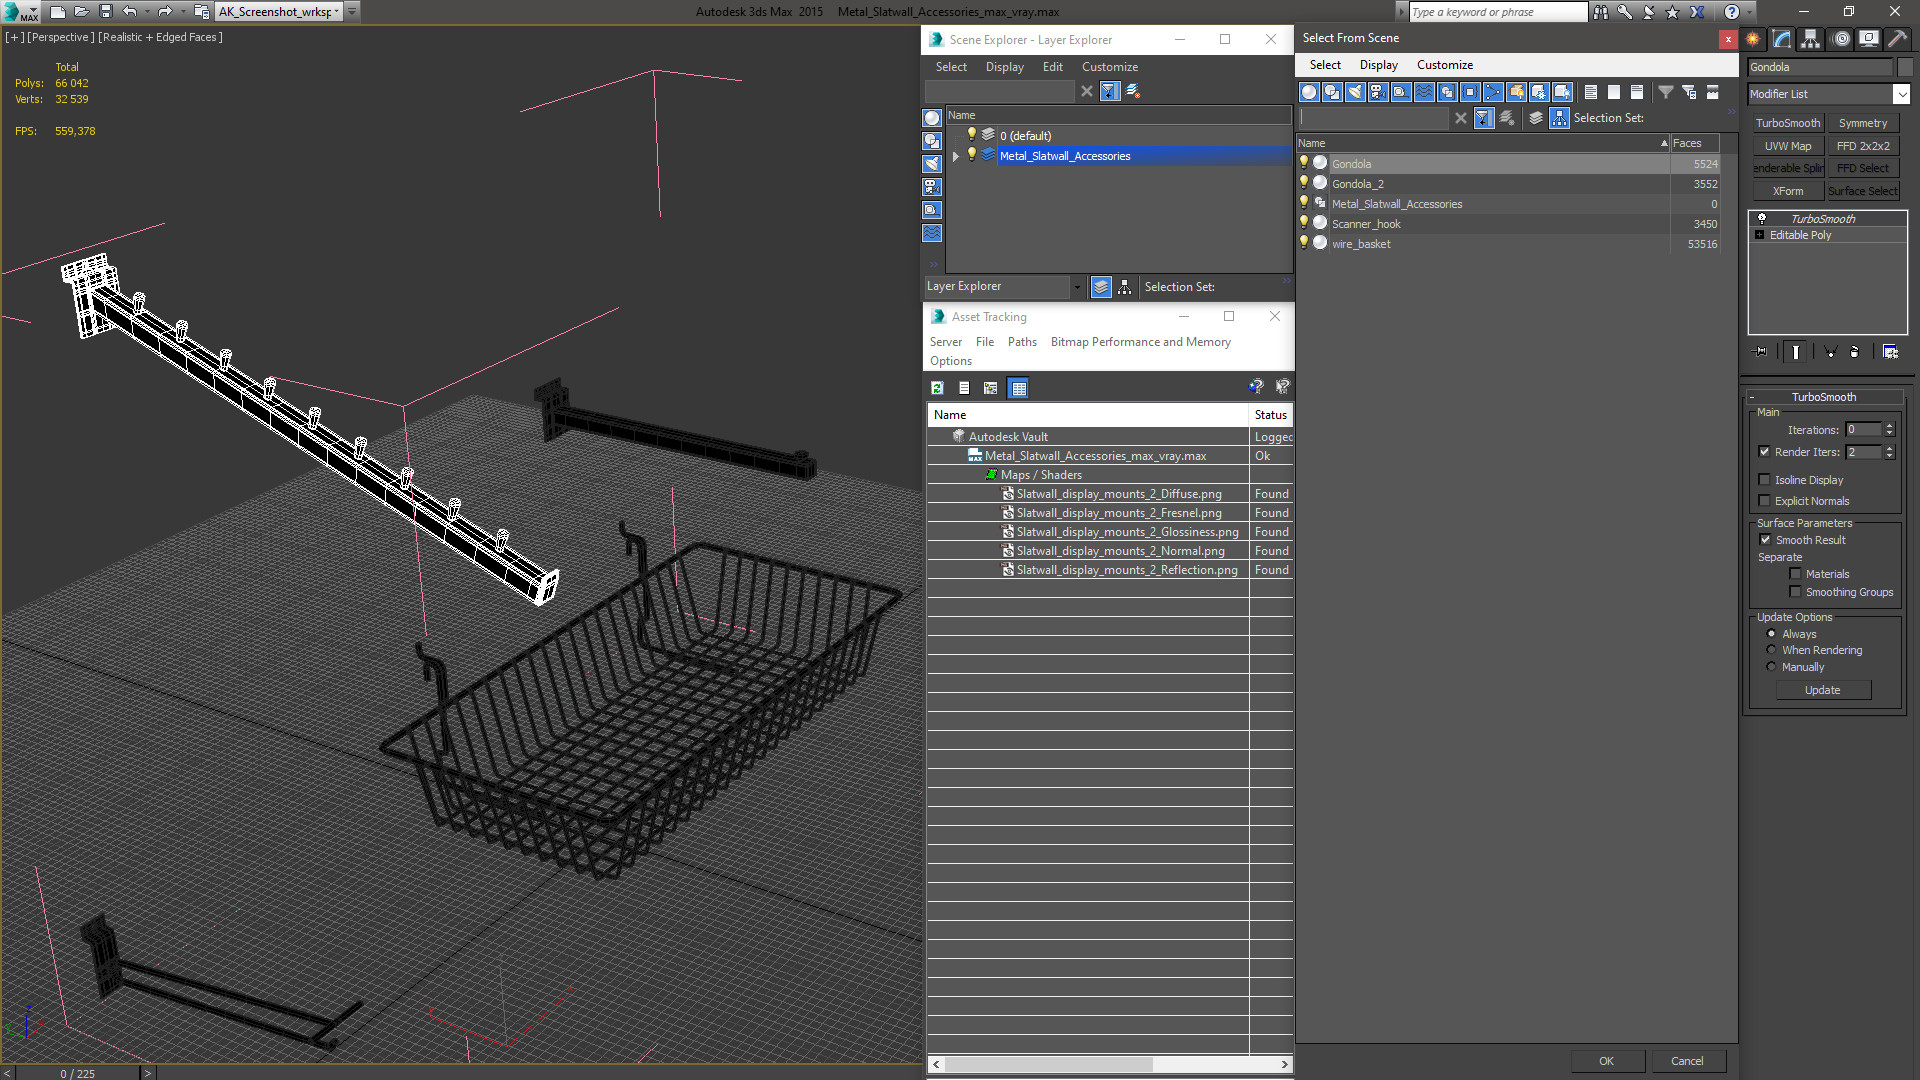Click the UVW Map modifier button

pos(1787,146)
